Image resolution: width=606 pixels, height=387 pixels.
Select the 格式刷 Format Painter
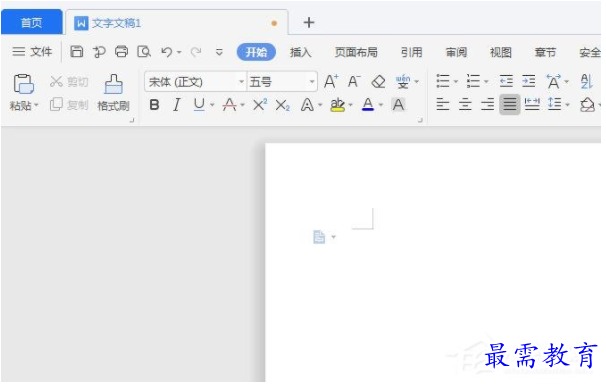pos(113,93)
